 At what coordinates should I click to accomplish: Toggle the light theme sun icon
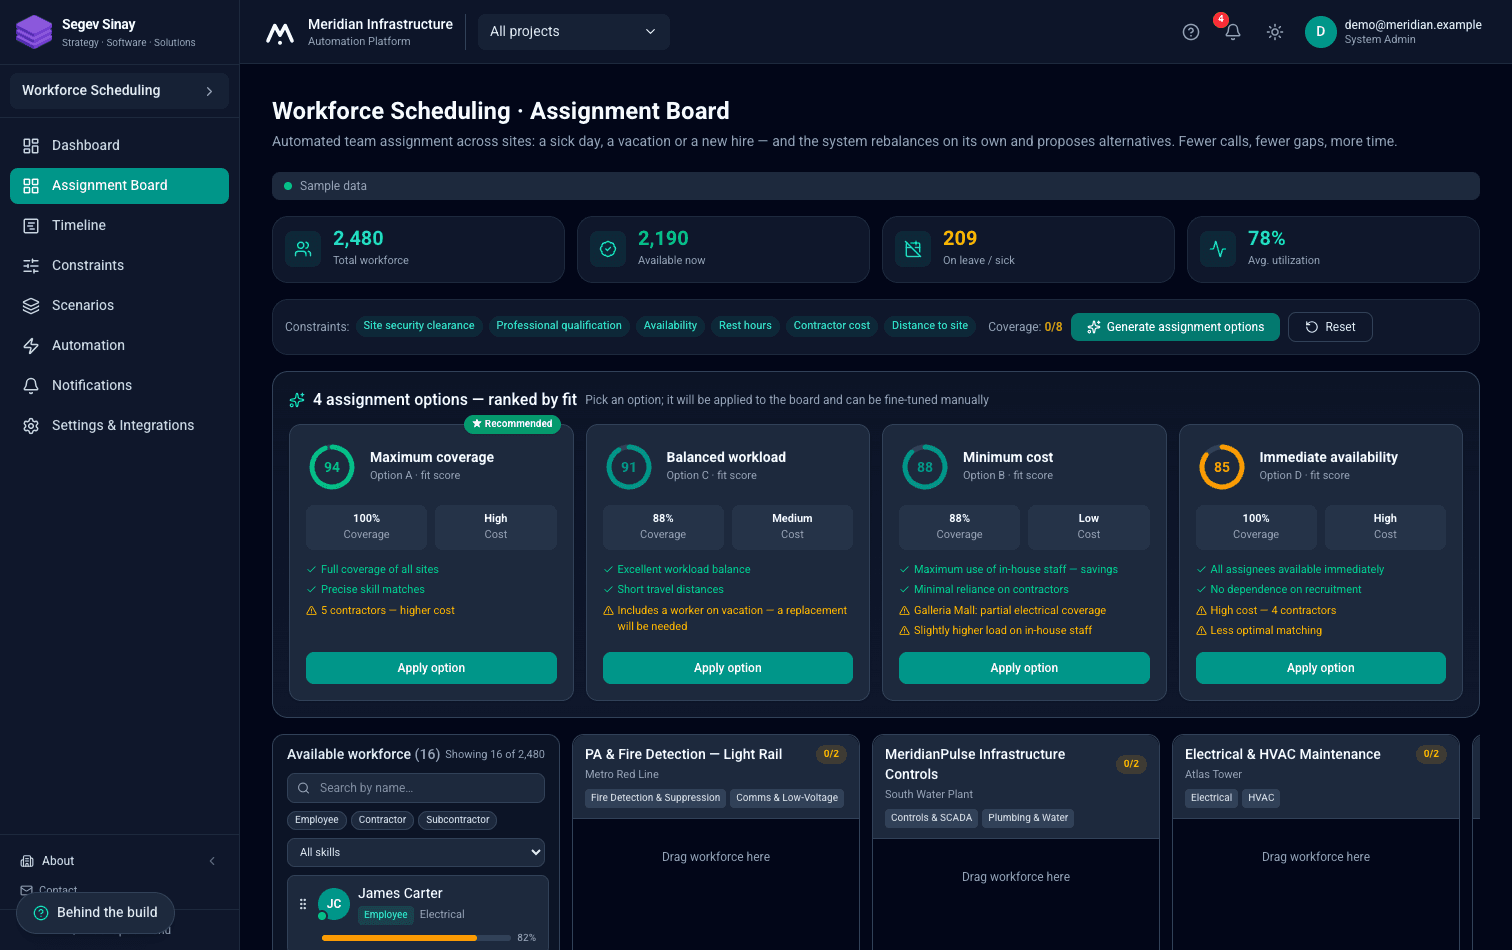pos(1275,32)
